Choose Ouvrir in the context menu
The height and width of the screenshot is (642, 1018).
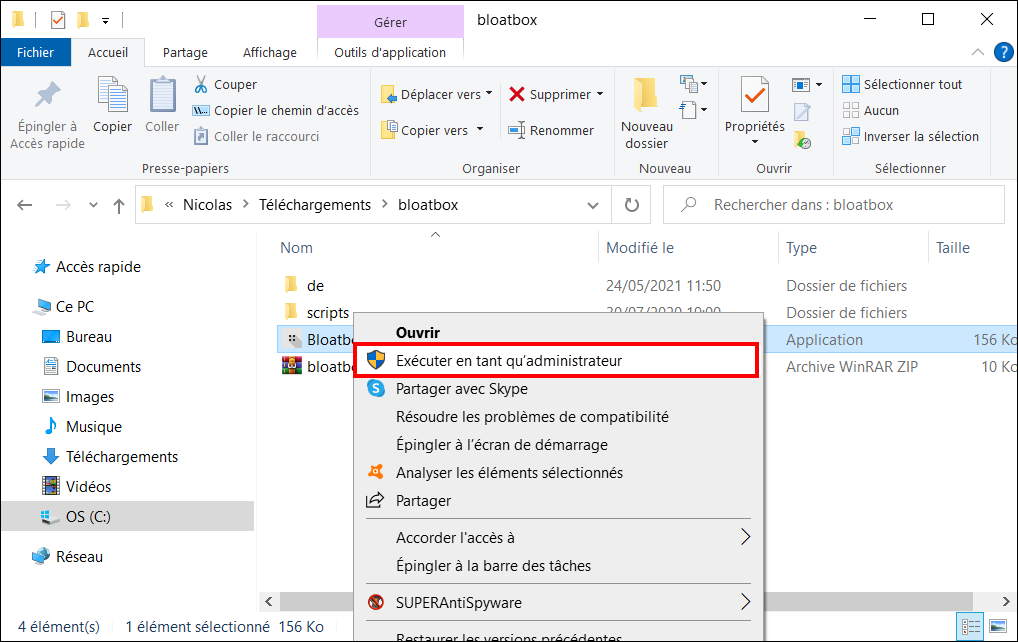click(418, 332)
